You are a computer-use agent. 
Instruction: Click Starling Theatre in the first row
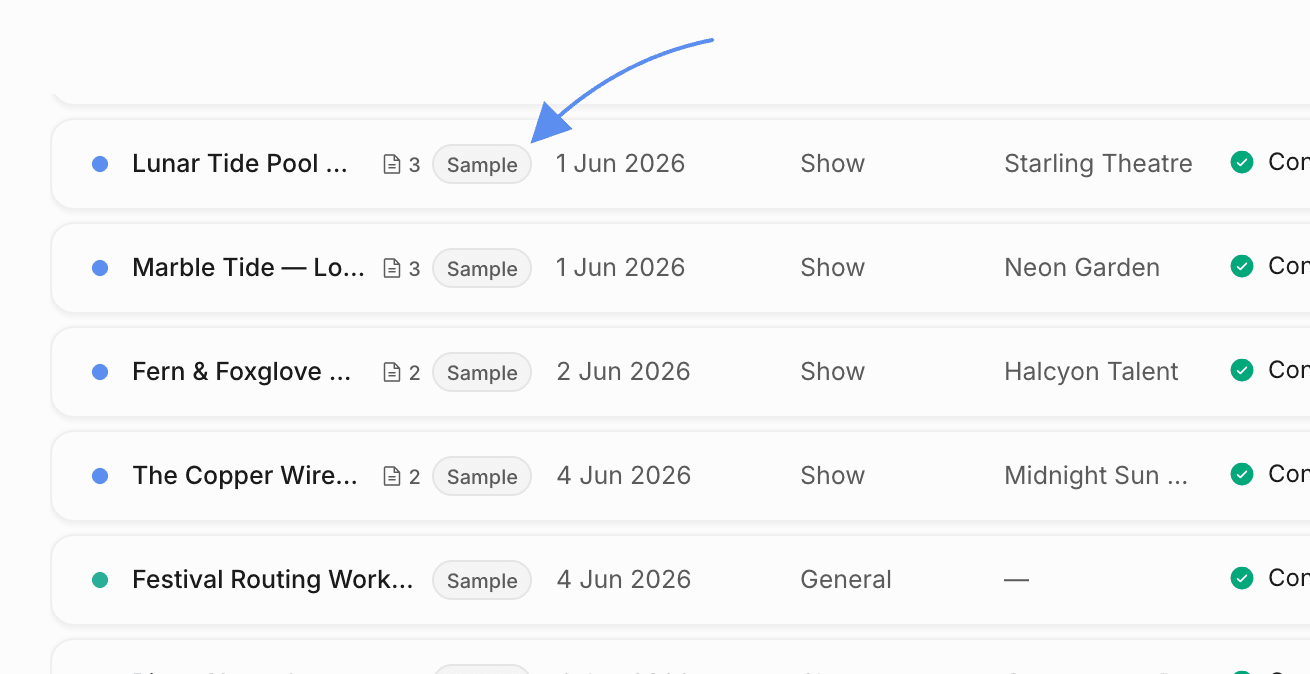(1098, 164)
